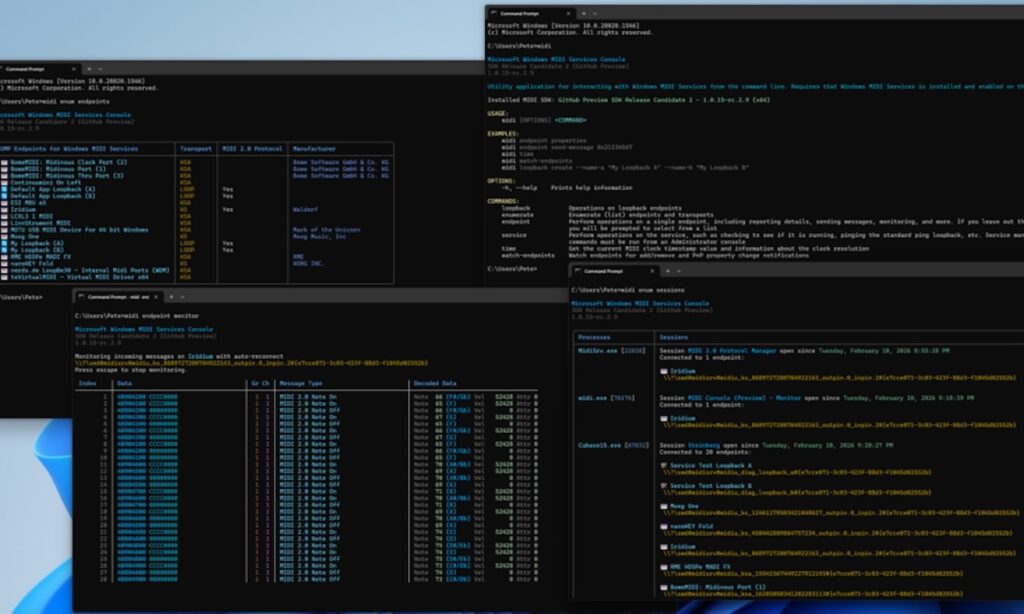Image resolution: width=1024 pixels, height=614 pixels.
Task: Click the Iridium endpoint icon under MidiSrv.exe session
Action: 663,371
